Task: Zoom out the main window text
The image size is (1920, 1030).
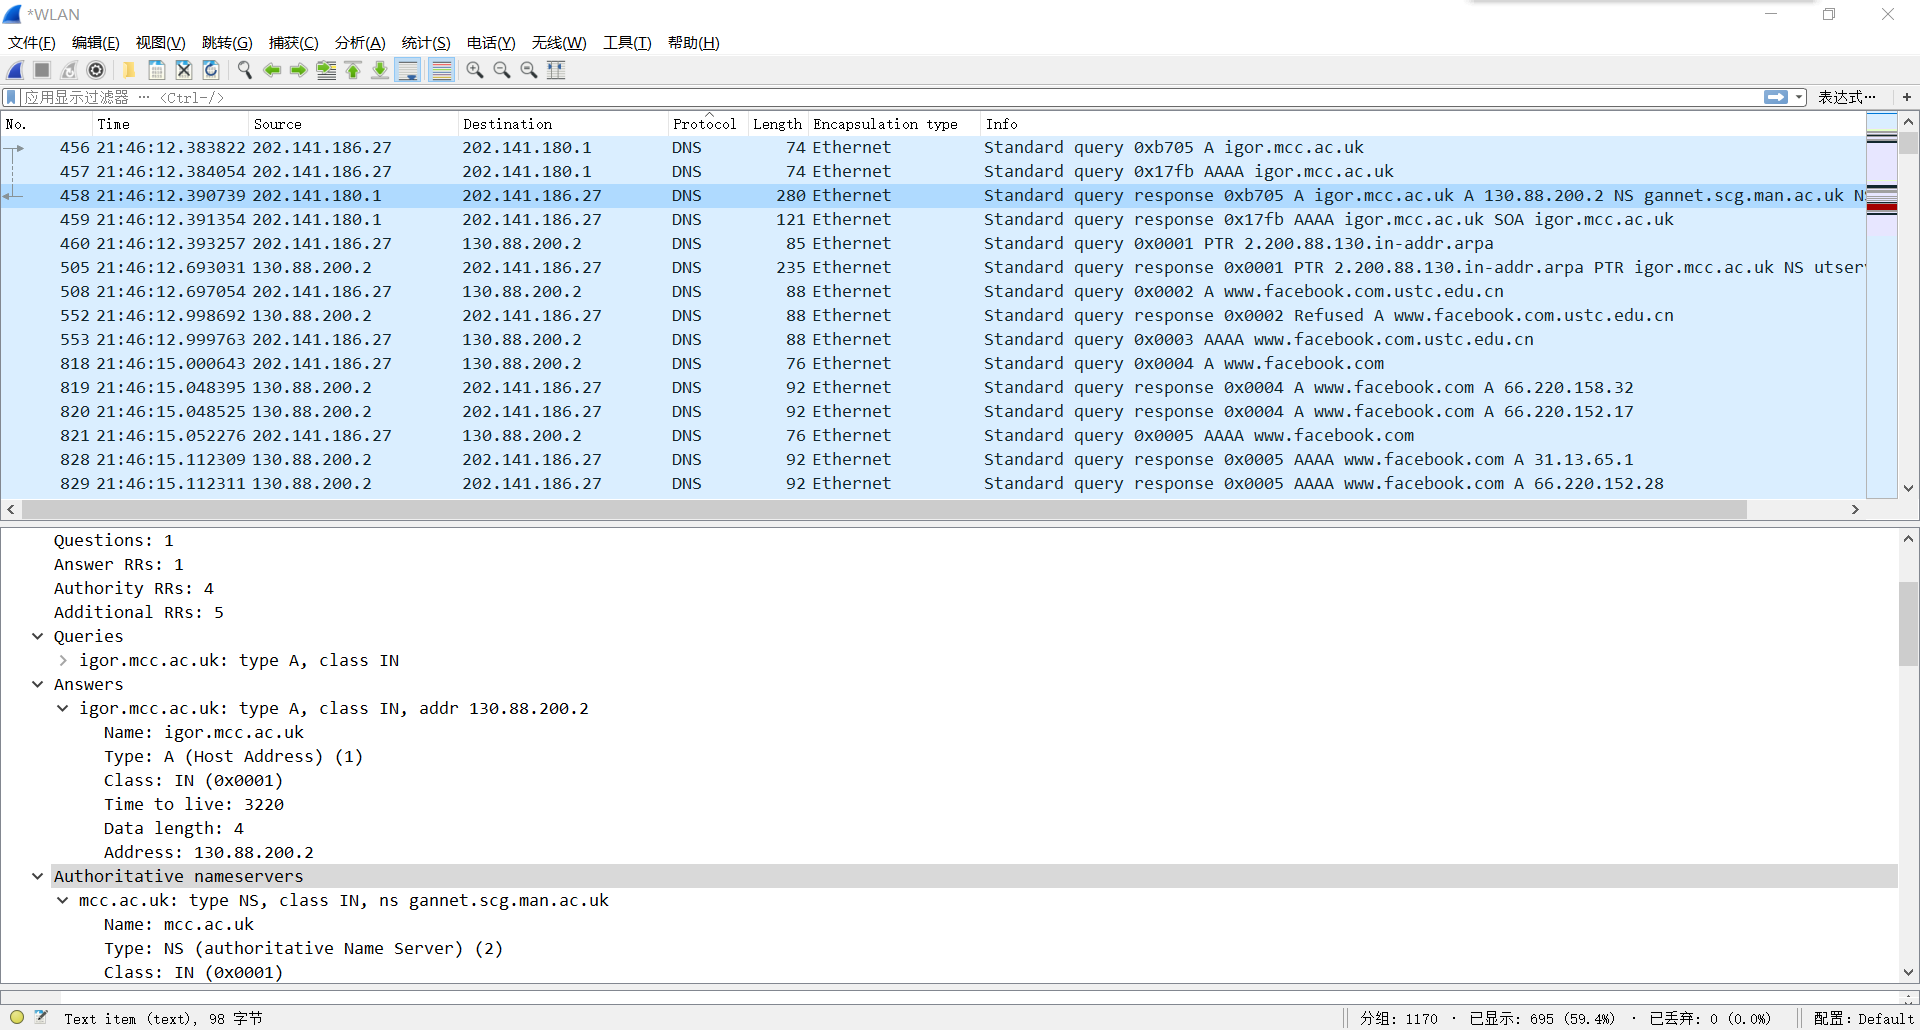Action: (502, 70)
